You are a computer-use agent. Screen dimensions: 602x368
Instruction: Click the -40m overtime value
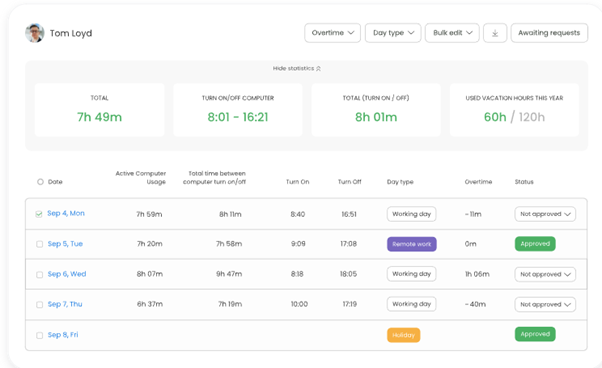click(x=475, y=304)
